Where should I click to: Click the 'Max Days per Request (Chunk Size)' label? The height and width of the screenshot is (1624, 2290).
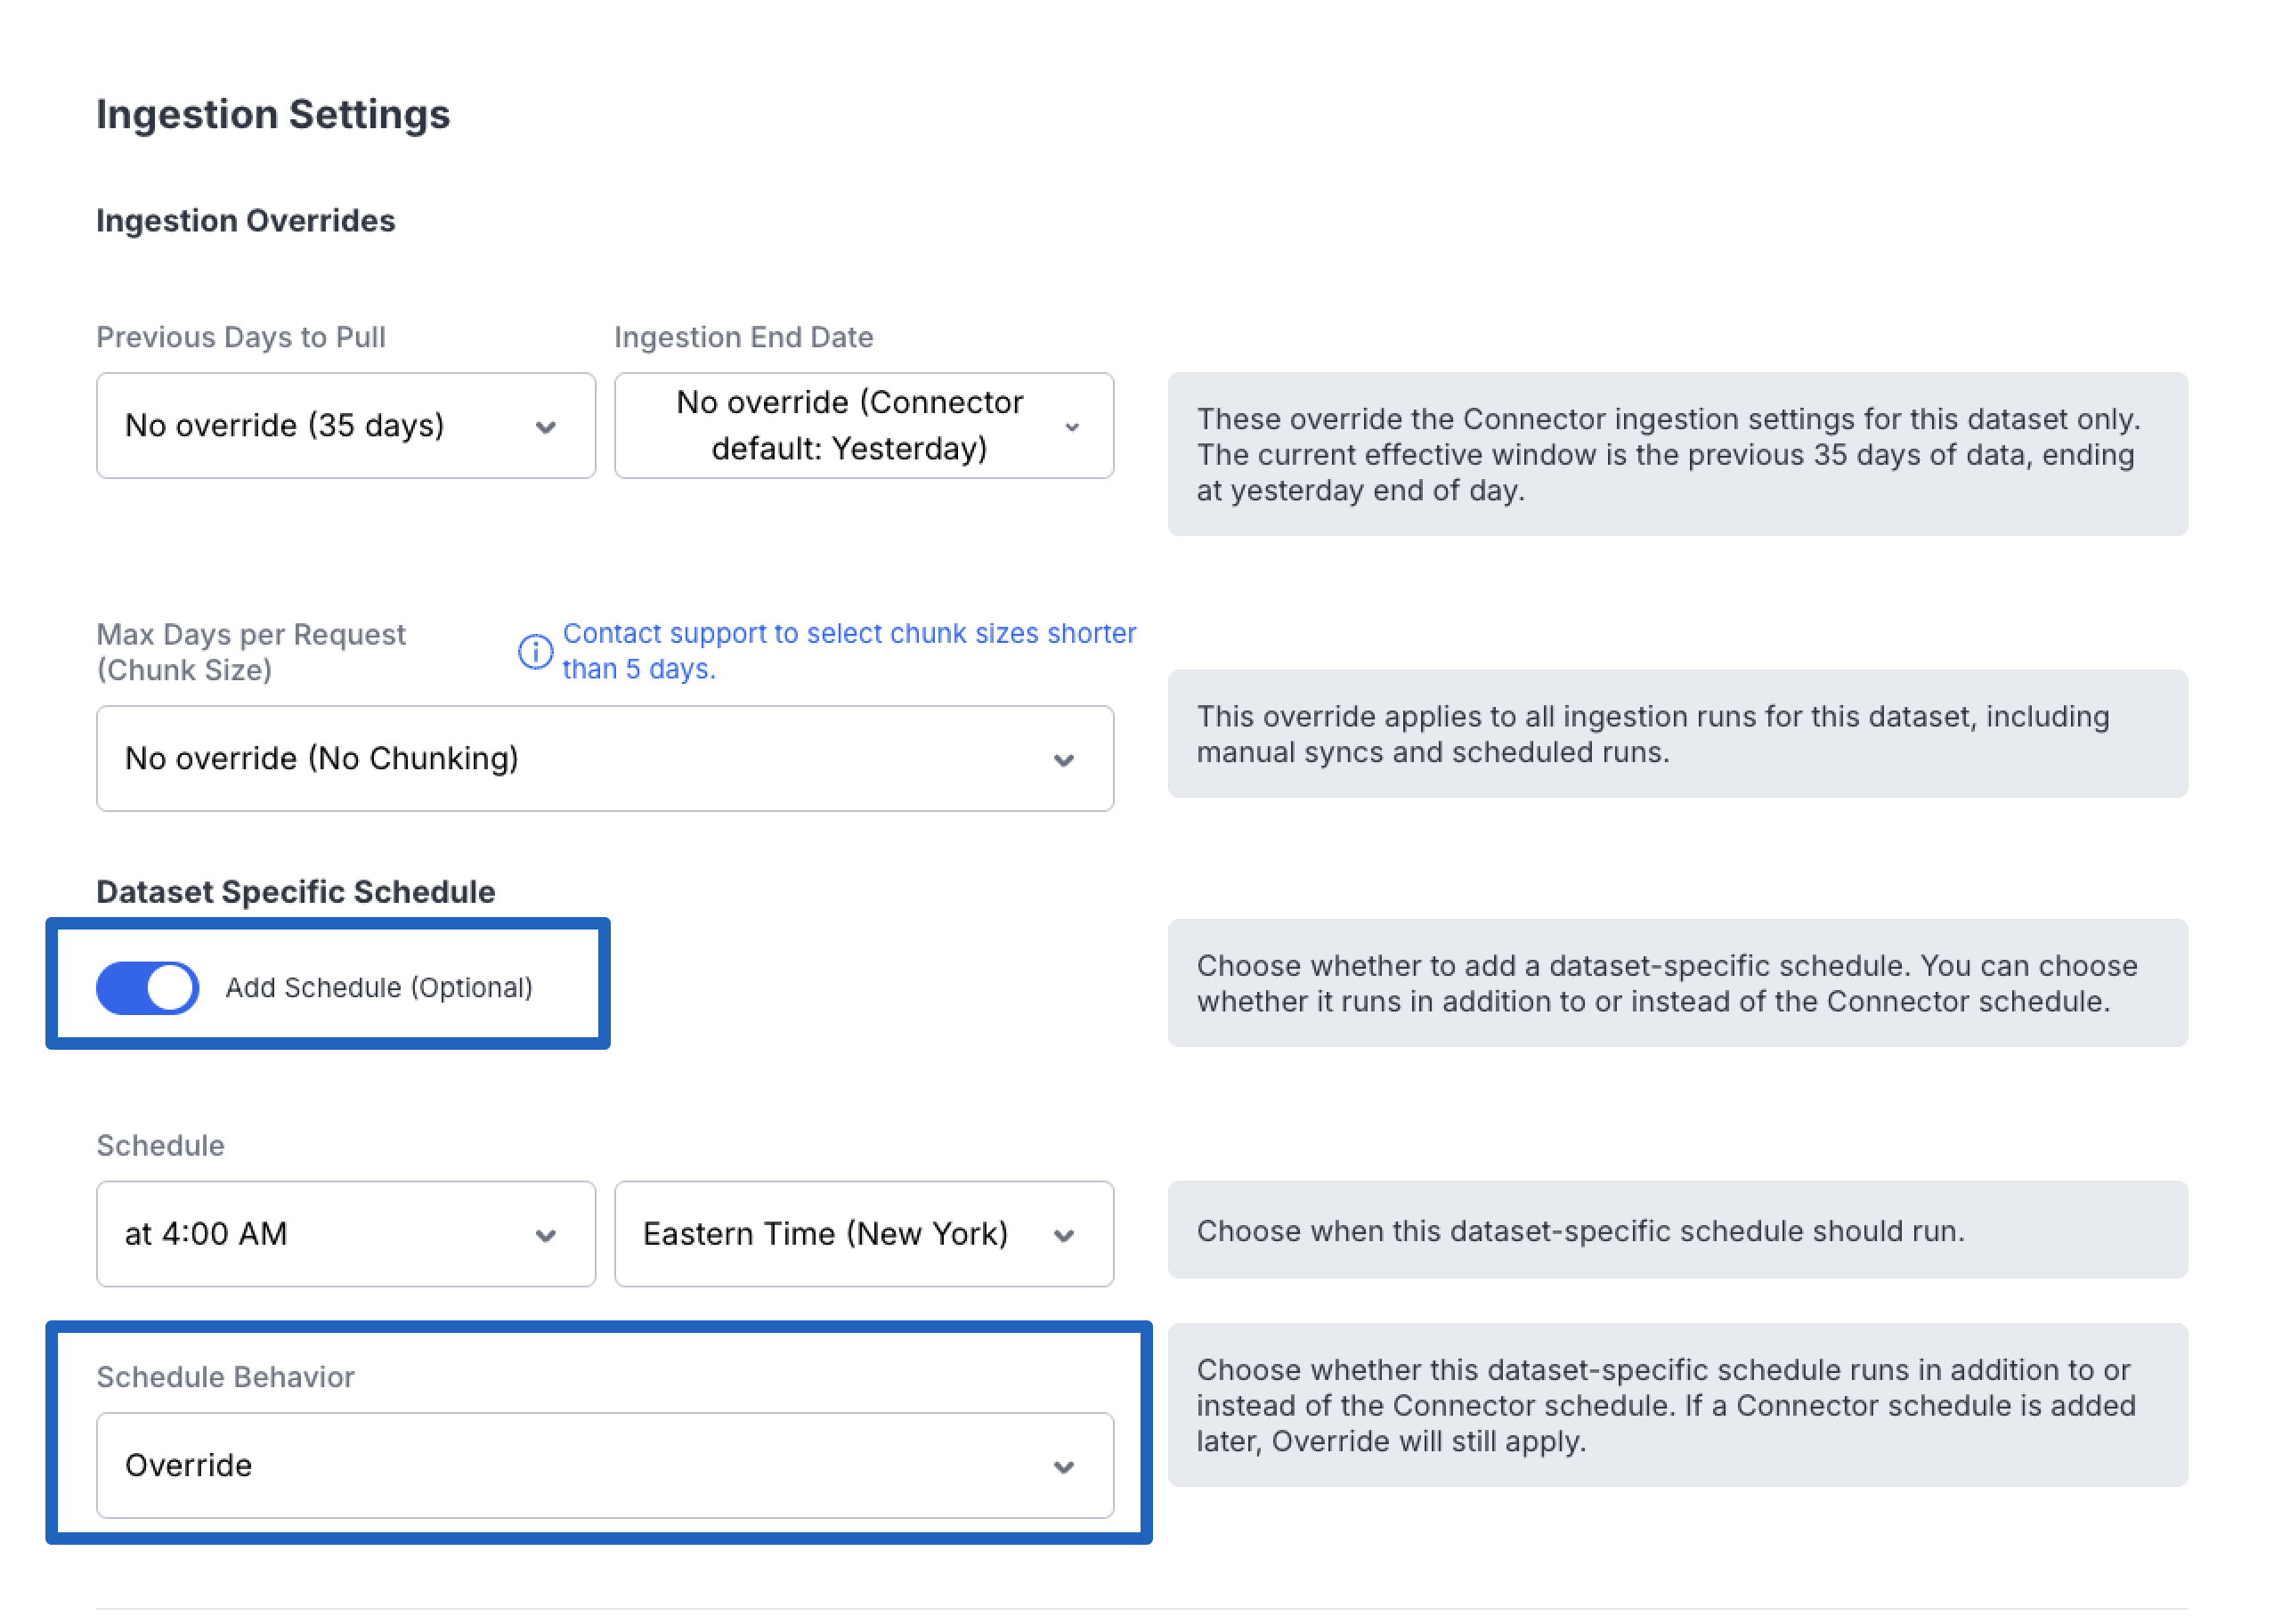point(251,652)
